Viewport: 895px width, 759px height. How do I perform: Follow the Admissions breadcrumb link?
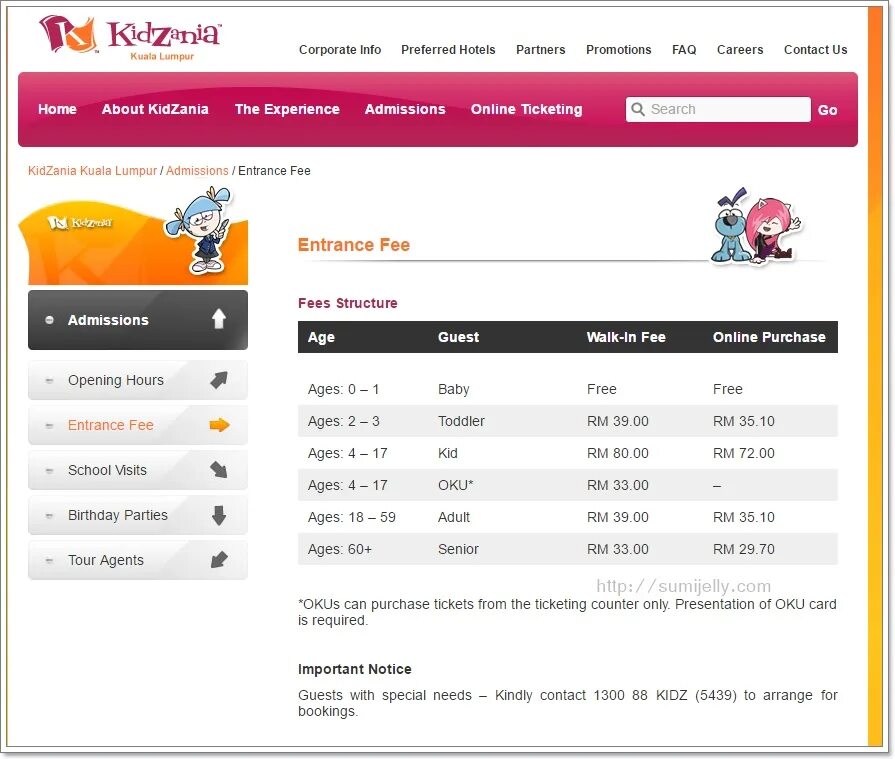tap(197, 171)
